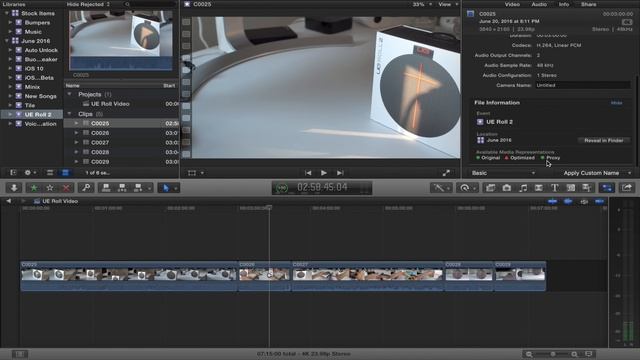Viewport: 640px width, 360px height.
Task: Go back in timeline history arrow
Action: click(x=9, y=201)
